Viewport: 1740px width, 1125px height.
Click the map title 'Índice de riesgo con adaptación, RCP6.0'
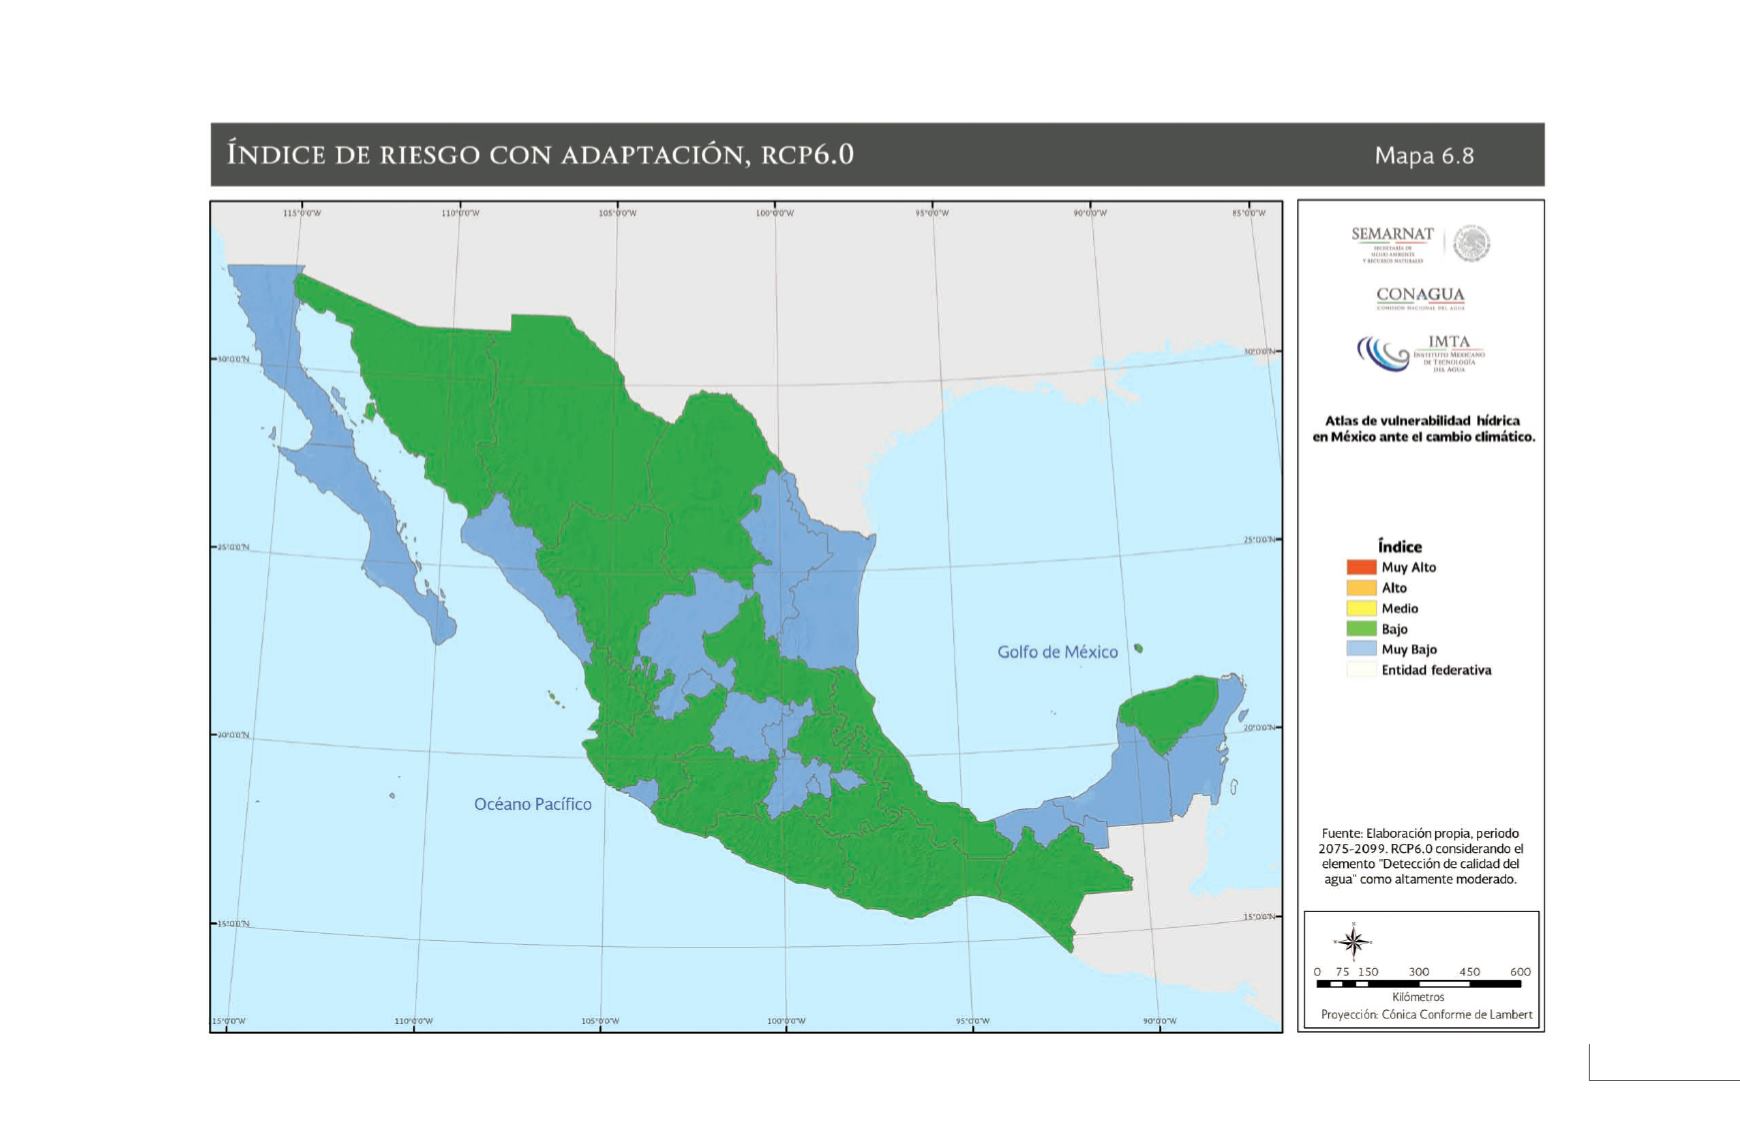coord(540,154)
